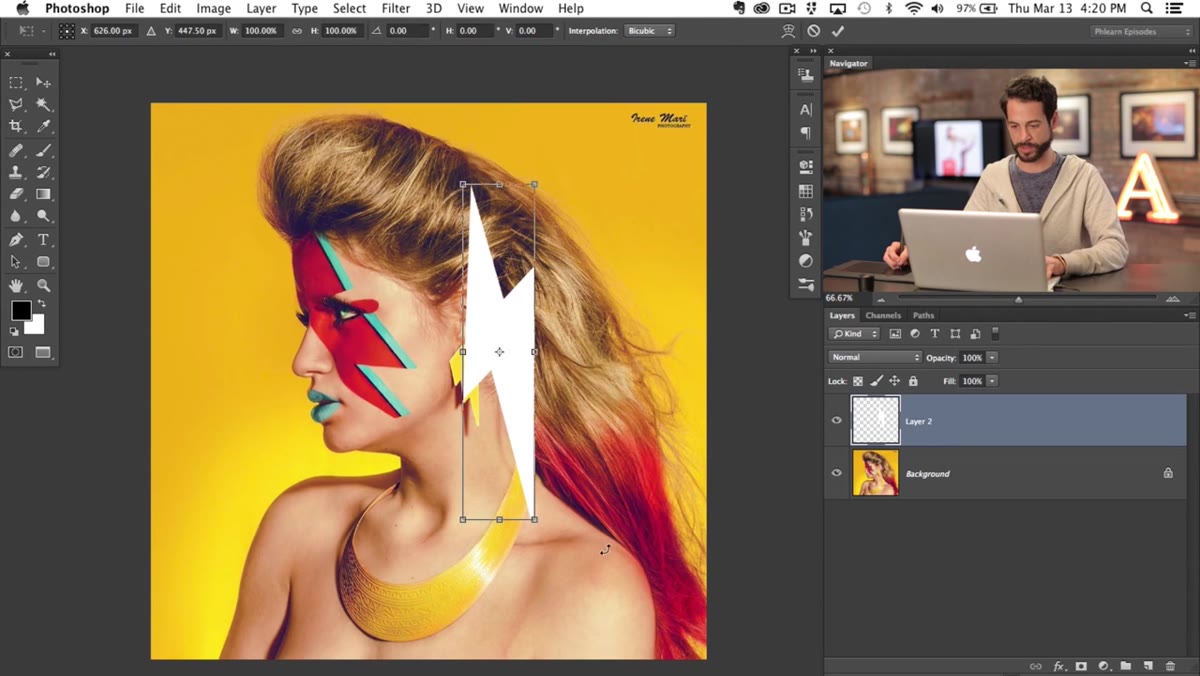The image size is (1200, 676).
Task: Open the Select menu
Action: [349, 8]
